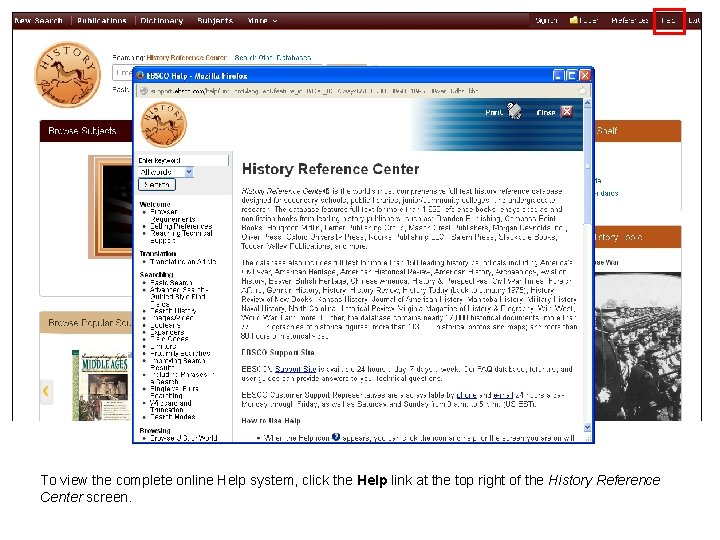Click the History logo inside the help window

click(x=163, y=124)
